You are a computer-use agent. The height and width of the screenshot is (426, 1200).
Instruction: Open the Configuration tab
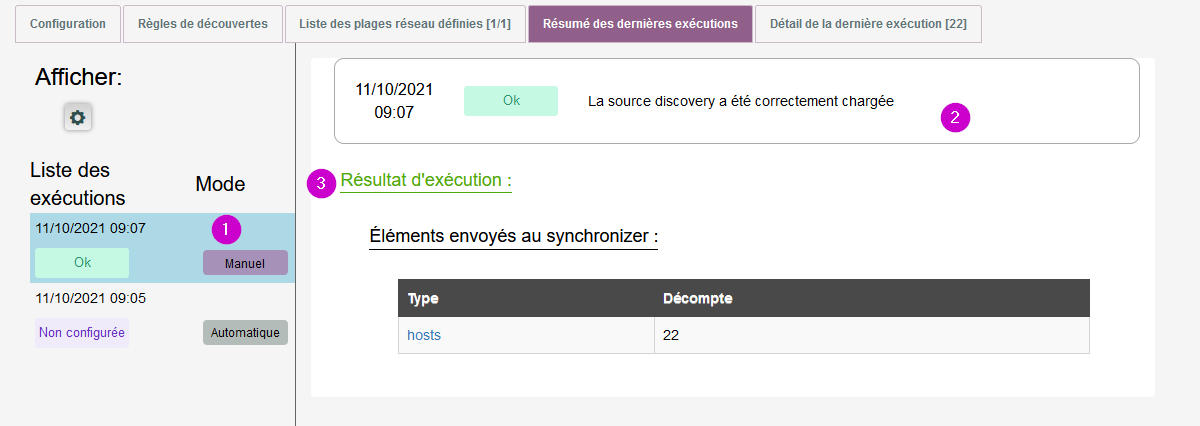pyautogui.click(x=68, y=24)
